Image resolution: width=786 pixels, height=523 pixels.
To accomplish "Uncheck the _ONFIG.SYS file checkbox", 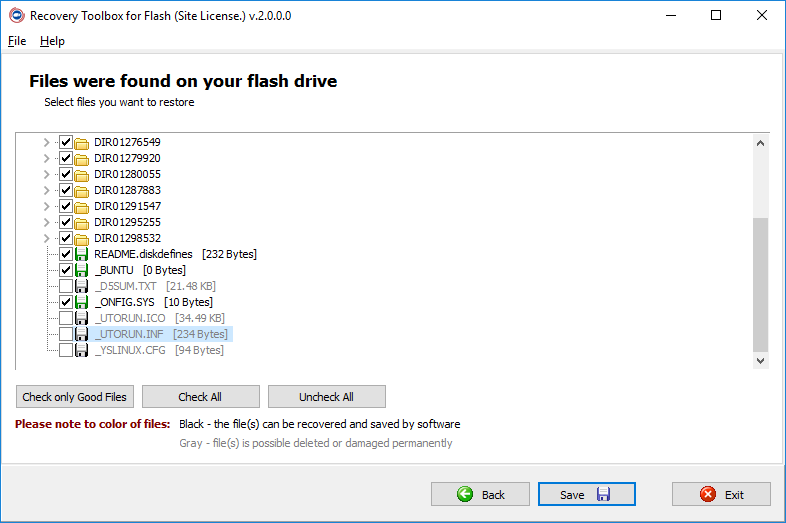I will 66,302.
